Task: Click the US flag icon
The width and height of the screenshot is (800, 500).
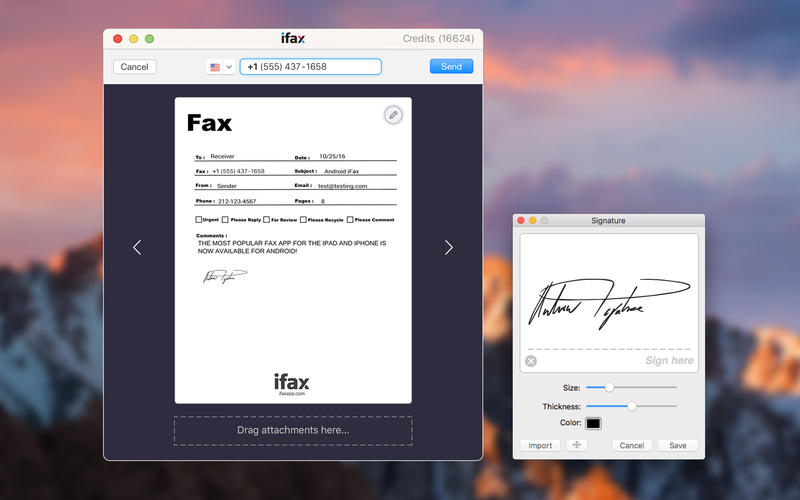Action: pyautogui.click(x=215, y=67)
